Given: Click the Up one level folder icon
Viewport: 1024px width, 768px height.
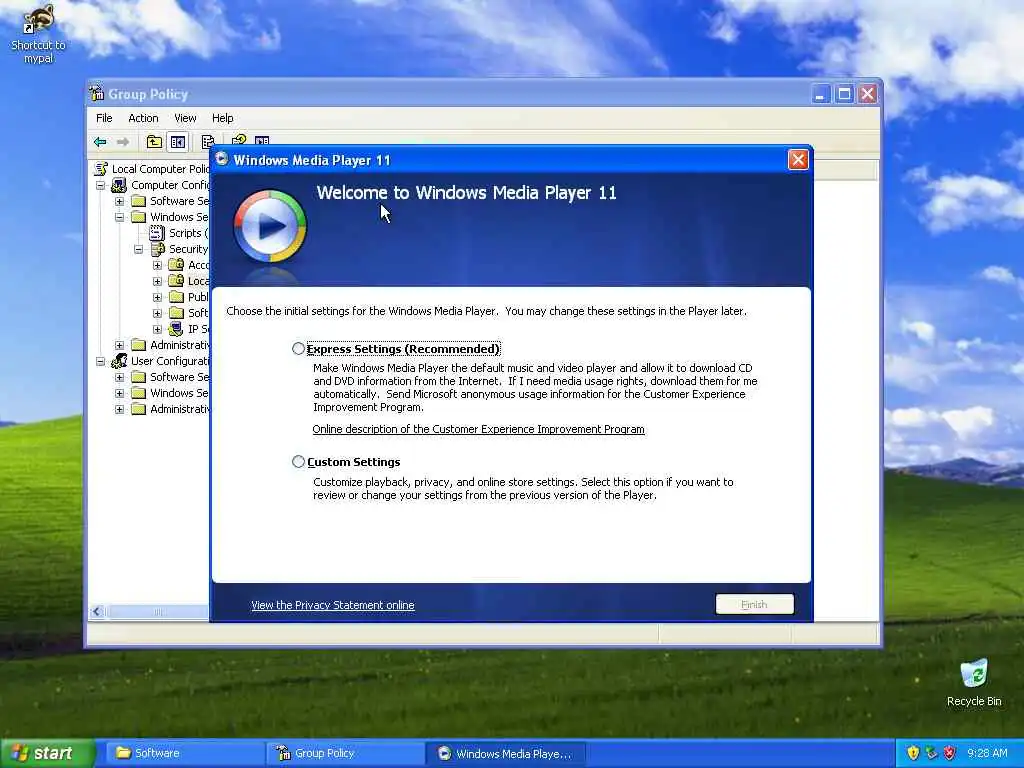Looking at the screenshot, I should [x=154, y=142].
